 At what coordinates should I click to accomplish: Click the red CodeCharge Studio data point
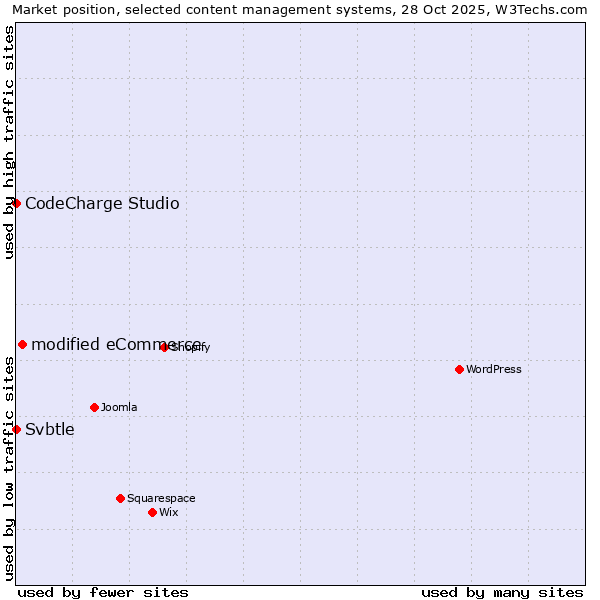(x=16, y=203)
